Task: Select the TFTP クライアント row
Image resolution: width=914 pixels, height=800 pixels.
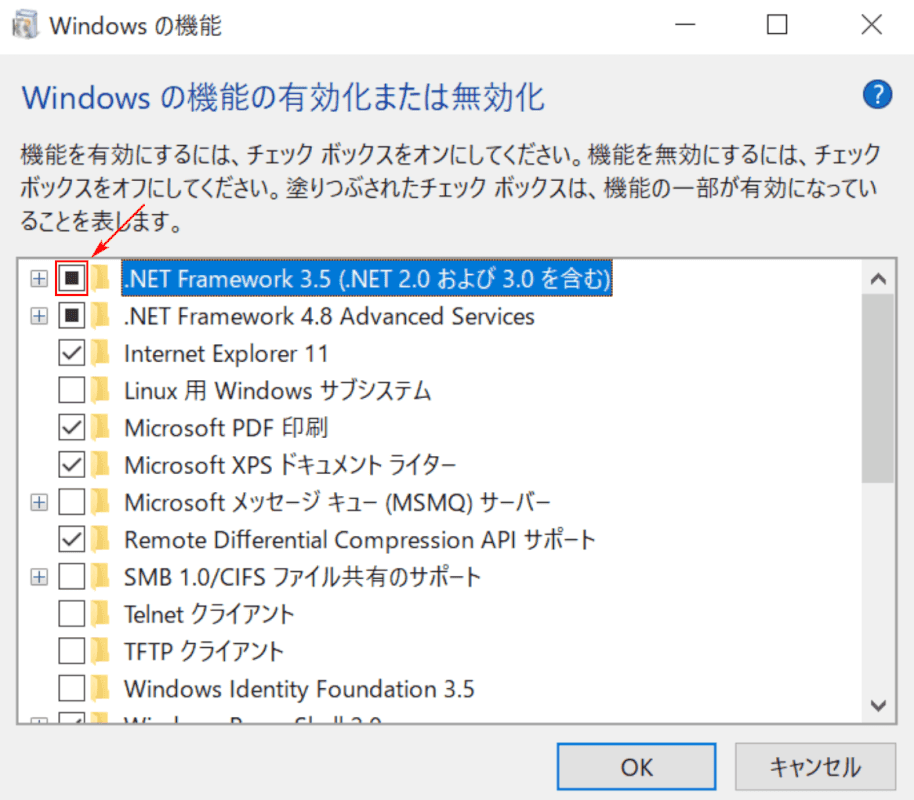Action: point(203,652)
